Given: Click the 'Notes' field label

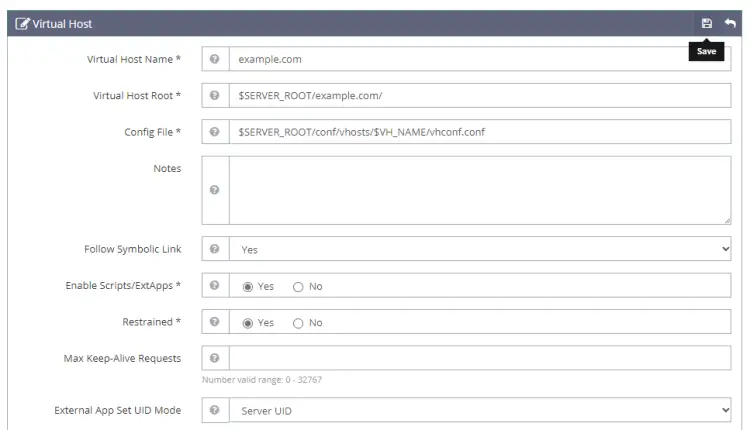Looking at the screenshot, I should pyautogui.click(x=167, y=168).
